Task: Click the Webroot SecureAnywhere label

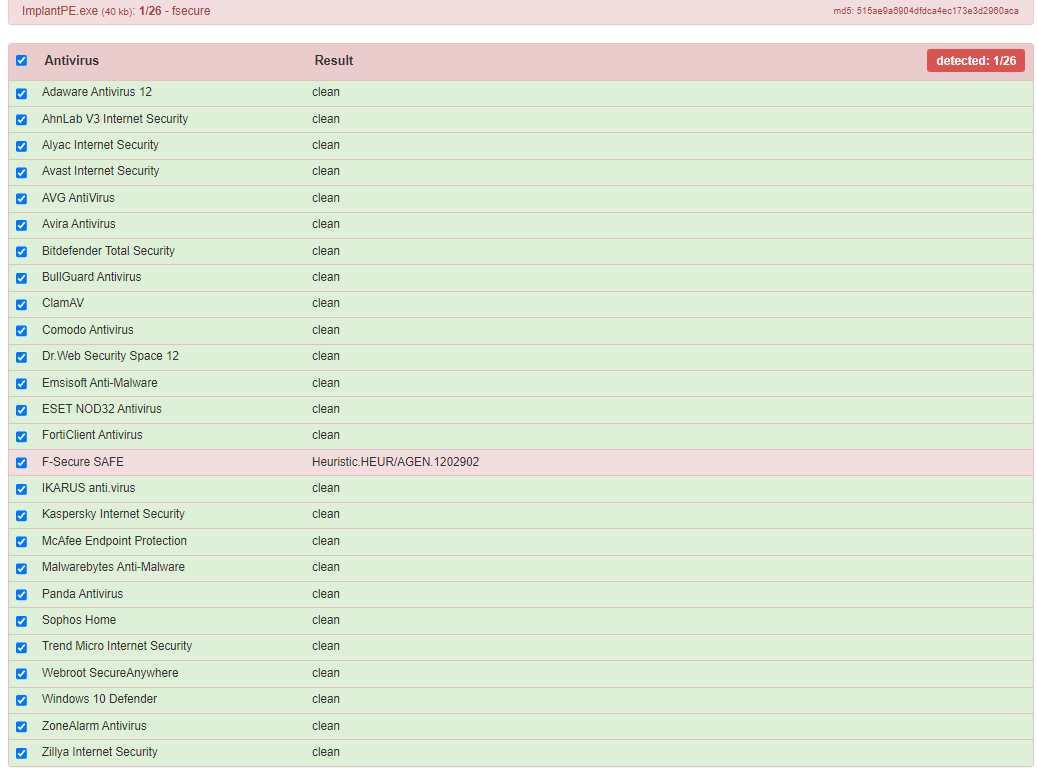Action: click(110, 672)
